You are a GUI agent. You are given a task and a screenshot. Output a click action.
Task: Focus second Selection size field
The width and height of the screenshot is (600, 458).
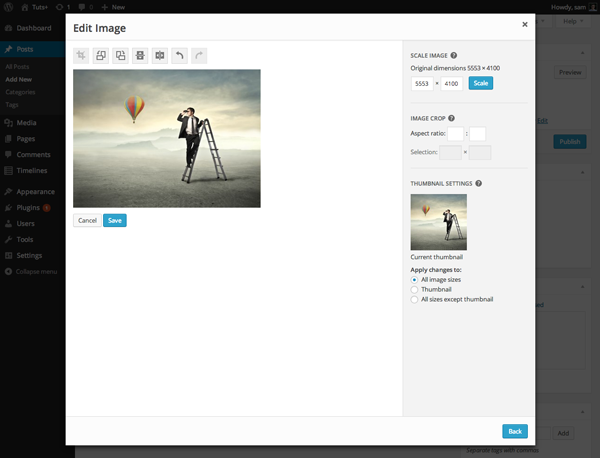tap(480, 152)
